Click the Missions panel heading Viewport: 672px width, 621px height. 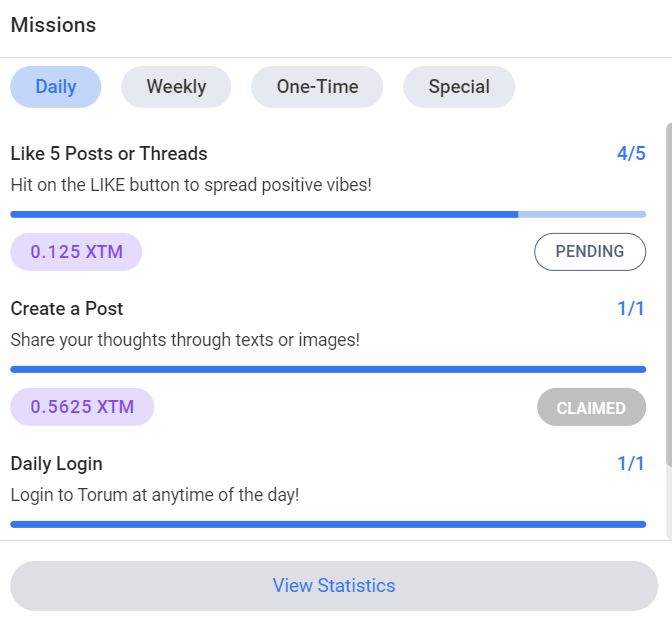(x=53, y=25)
